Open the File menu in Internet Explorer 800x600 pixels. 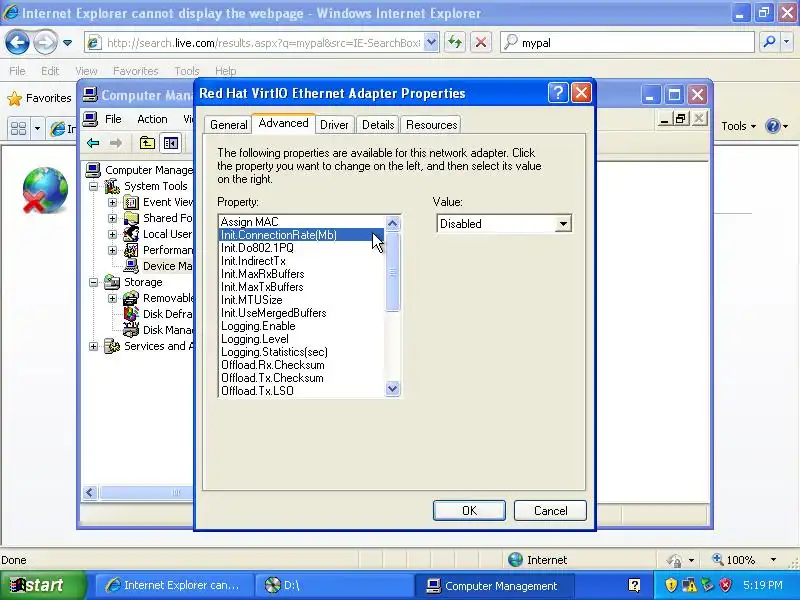point(17,71)
